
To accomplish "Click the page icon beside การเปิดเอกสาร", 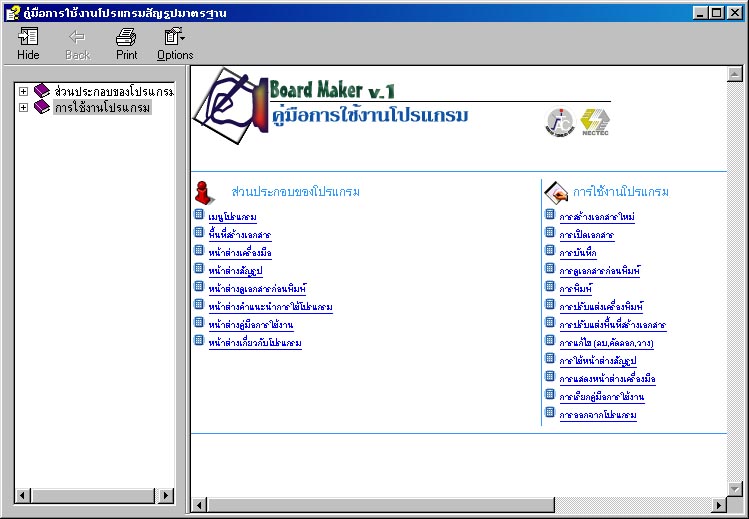I will tap(550, 232).
